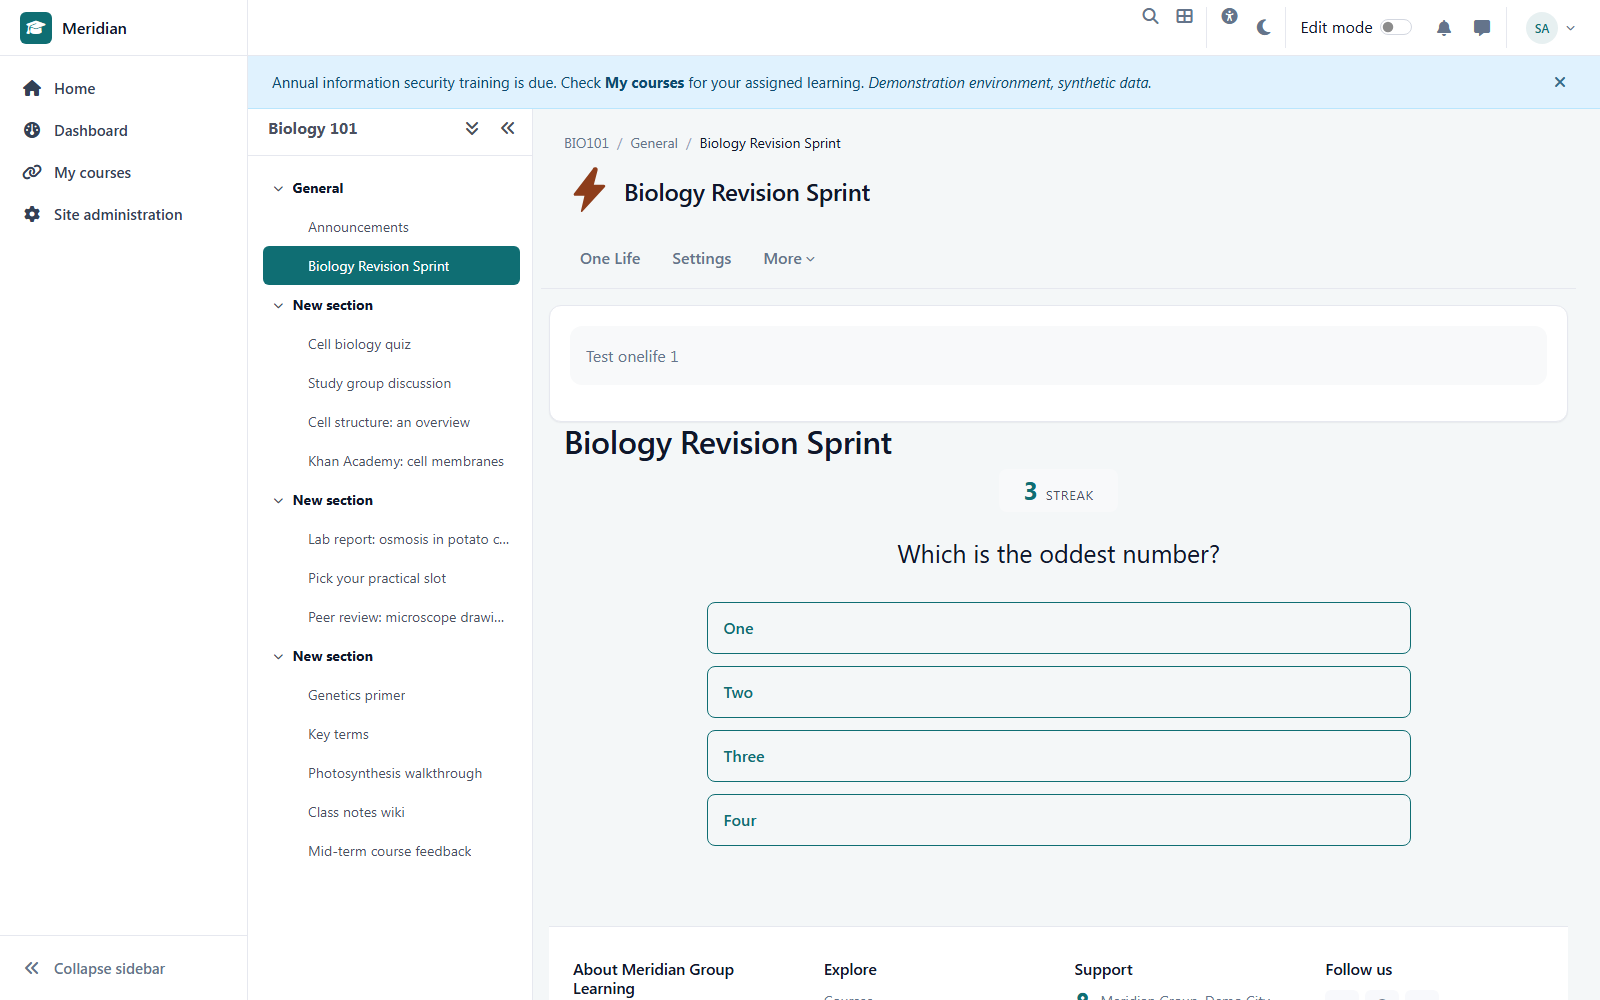Screen dimensions: 1600x1000
Task: Open Key terms in course index
Action: 338,734
